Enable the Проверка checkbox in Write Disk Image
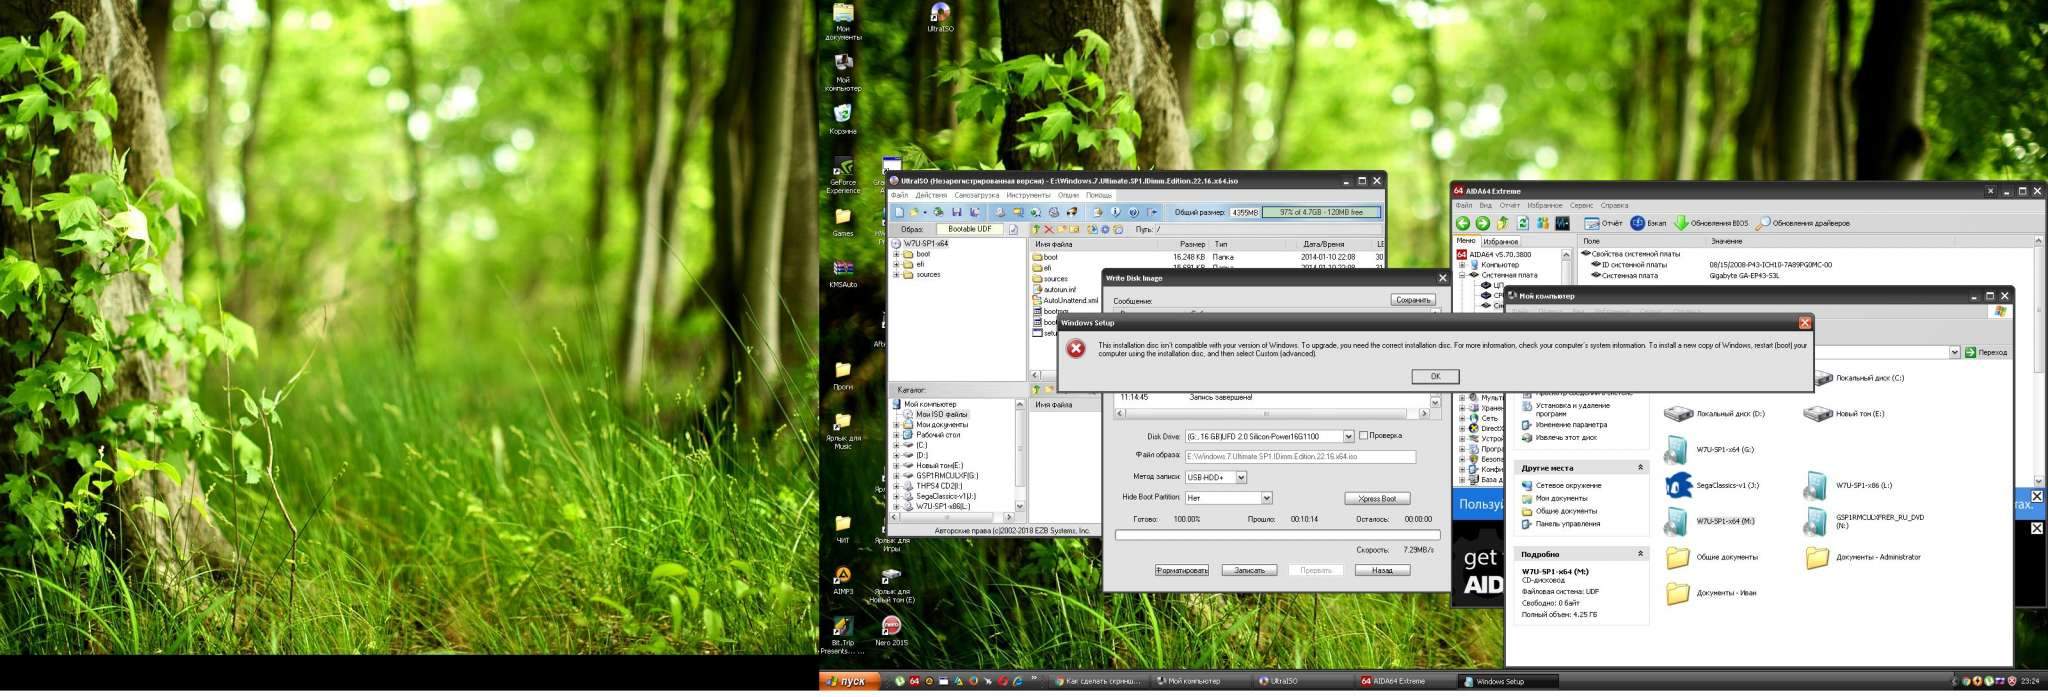Screen dimensions: 2048x697 click(1363, 436)
